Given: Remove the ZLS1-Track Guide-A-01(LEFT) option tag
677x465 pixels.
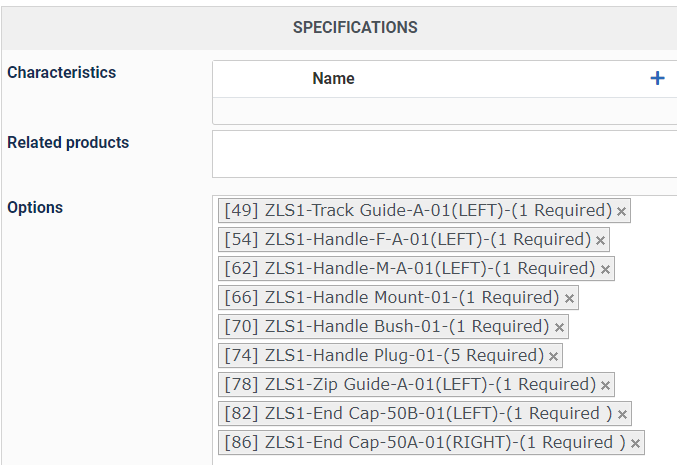Looking at the screenshot, I should [x=621, y=212].
